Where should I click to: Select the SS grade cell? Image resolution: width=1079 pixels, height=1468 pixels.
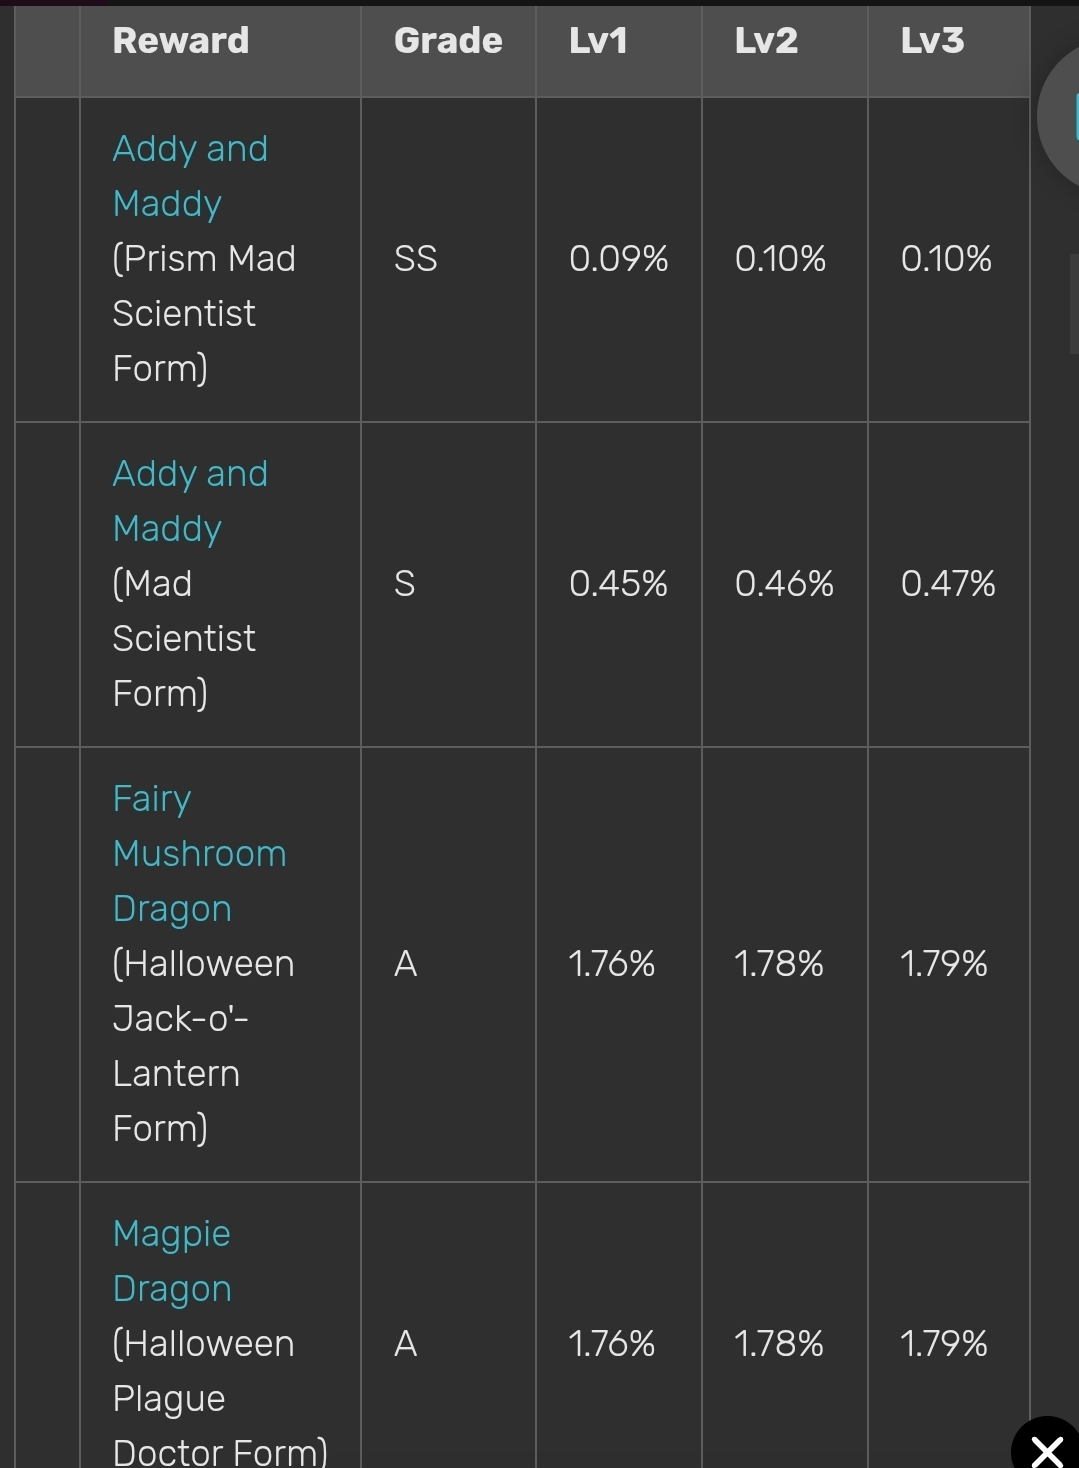(x=416, y=259)
